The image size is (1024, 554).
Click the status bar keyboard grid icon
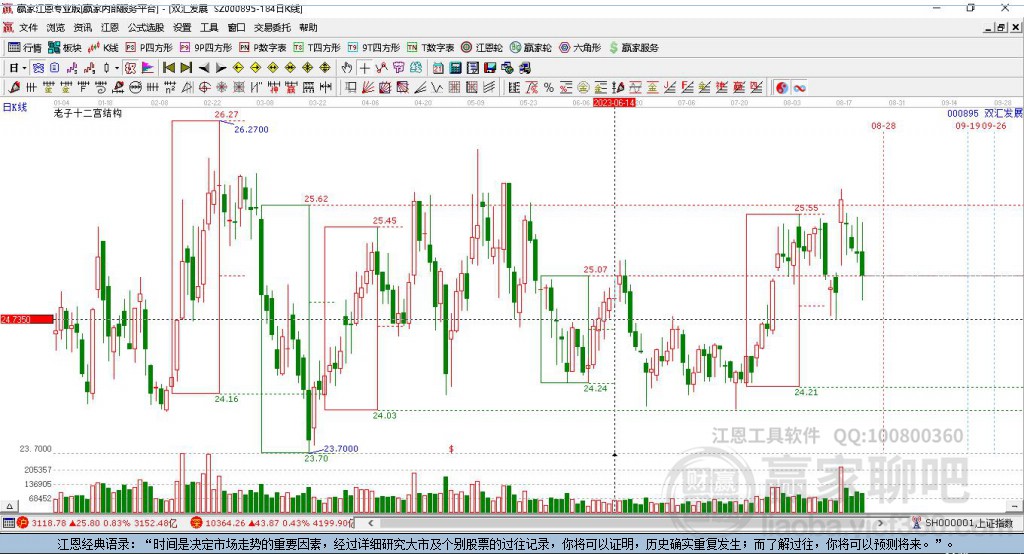tap(8, 523)
